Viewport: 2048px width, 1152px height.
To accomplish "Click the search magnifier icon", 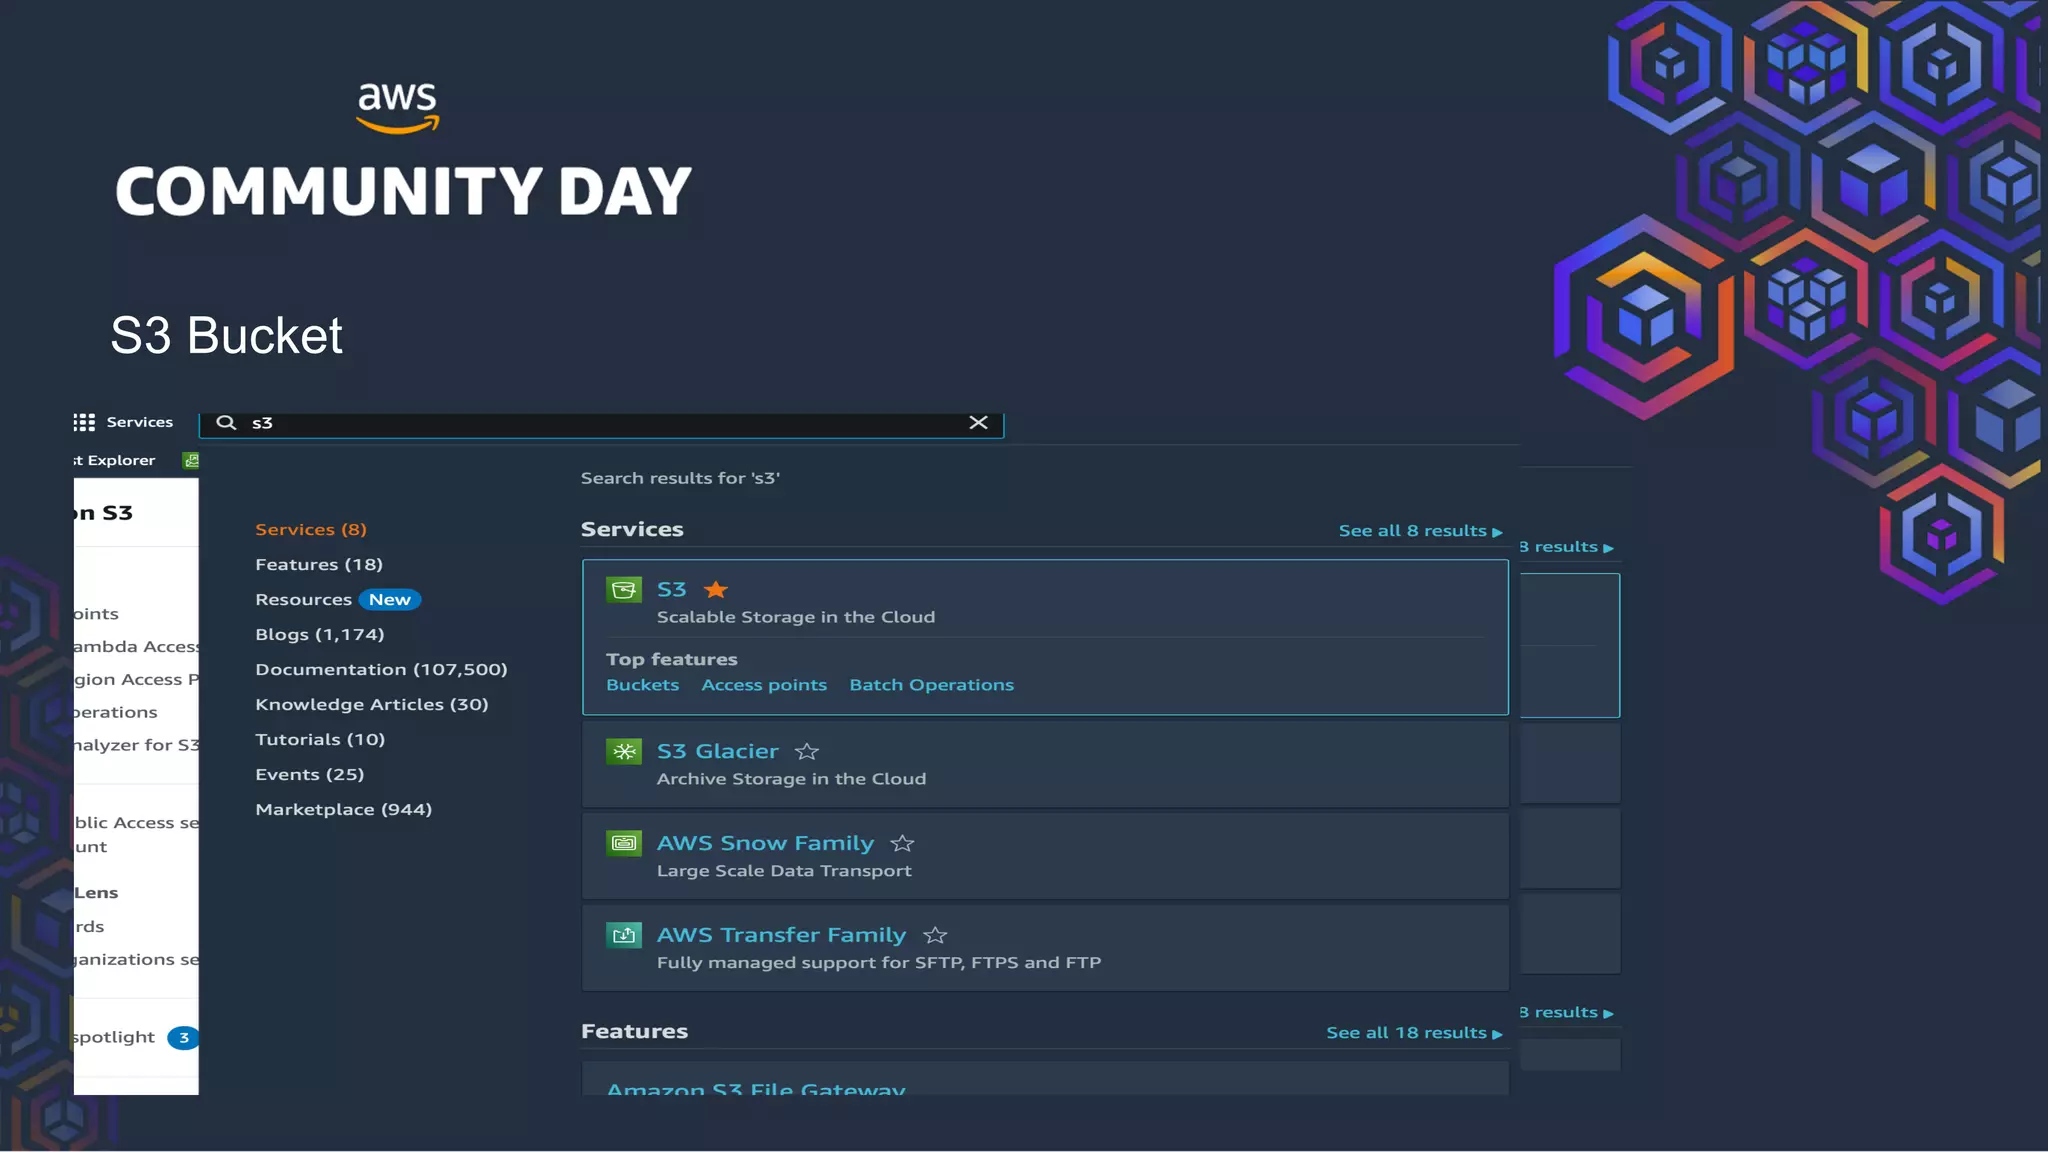I will coord(226,422).
